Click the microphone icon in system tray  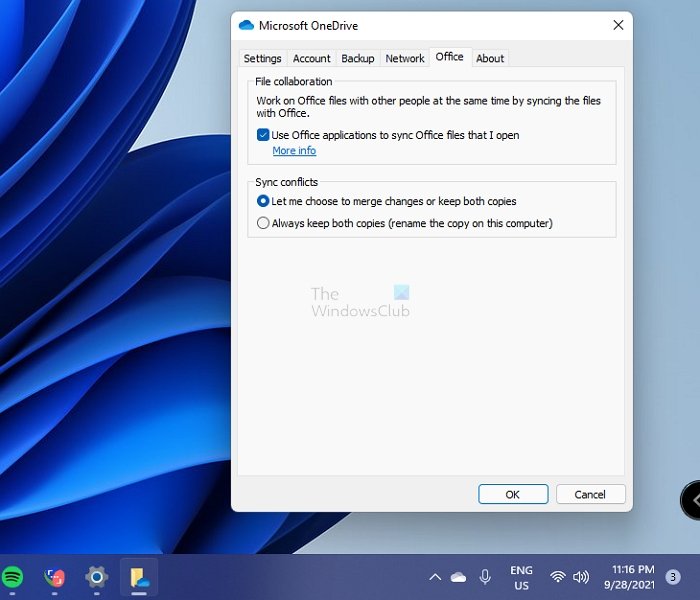(x=486, y=577)
